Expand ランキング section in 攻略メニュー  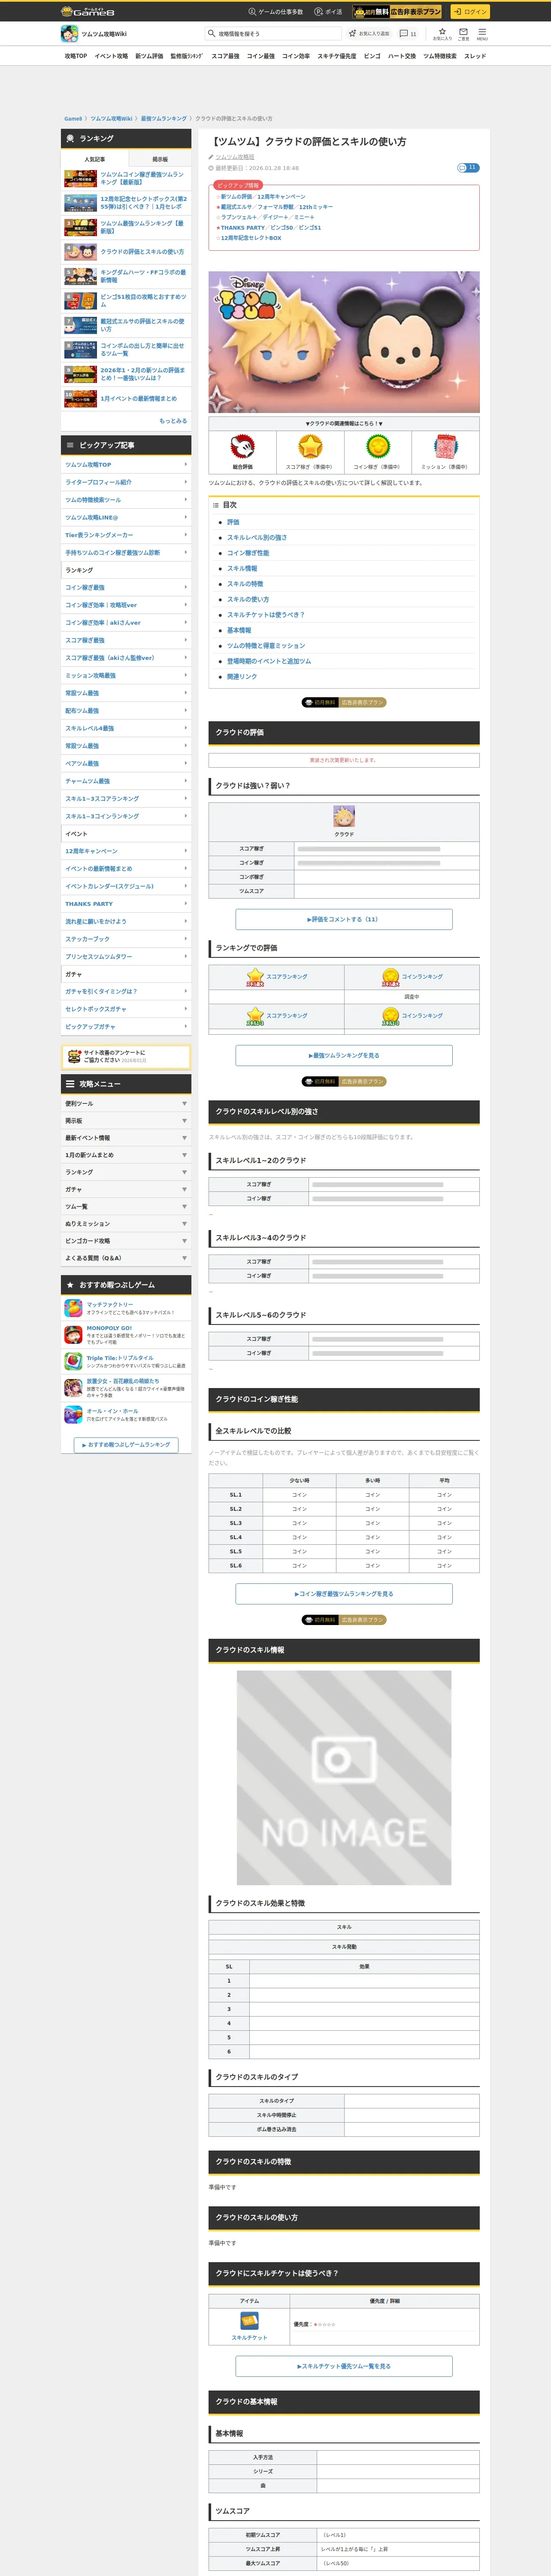pos(126,1172)
